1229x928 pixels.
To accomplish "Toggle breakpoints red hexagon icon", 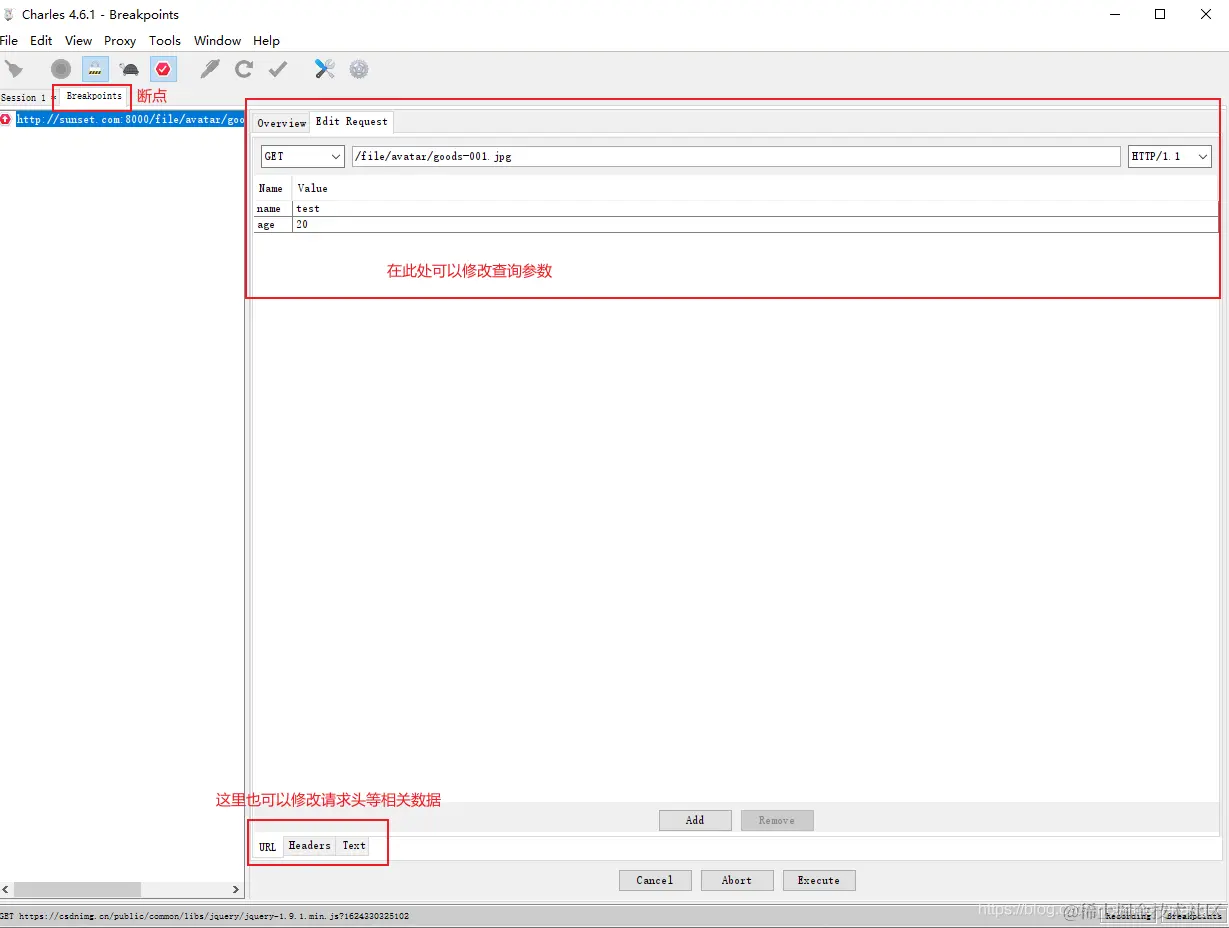I will [163, 69].
